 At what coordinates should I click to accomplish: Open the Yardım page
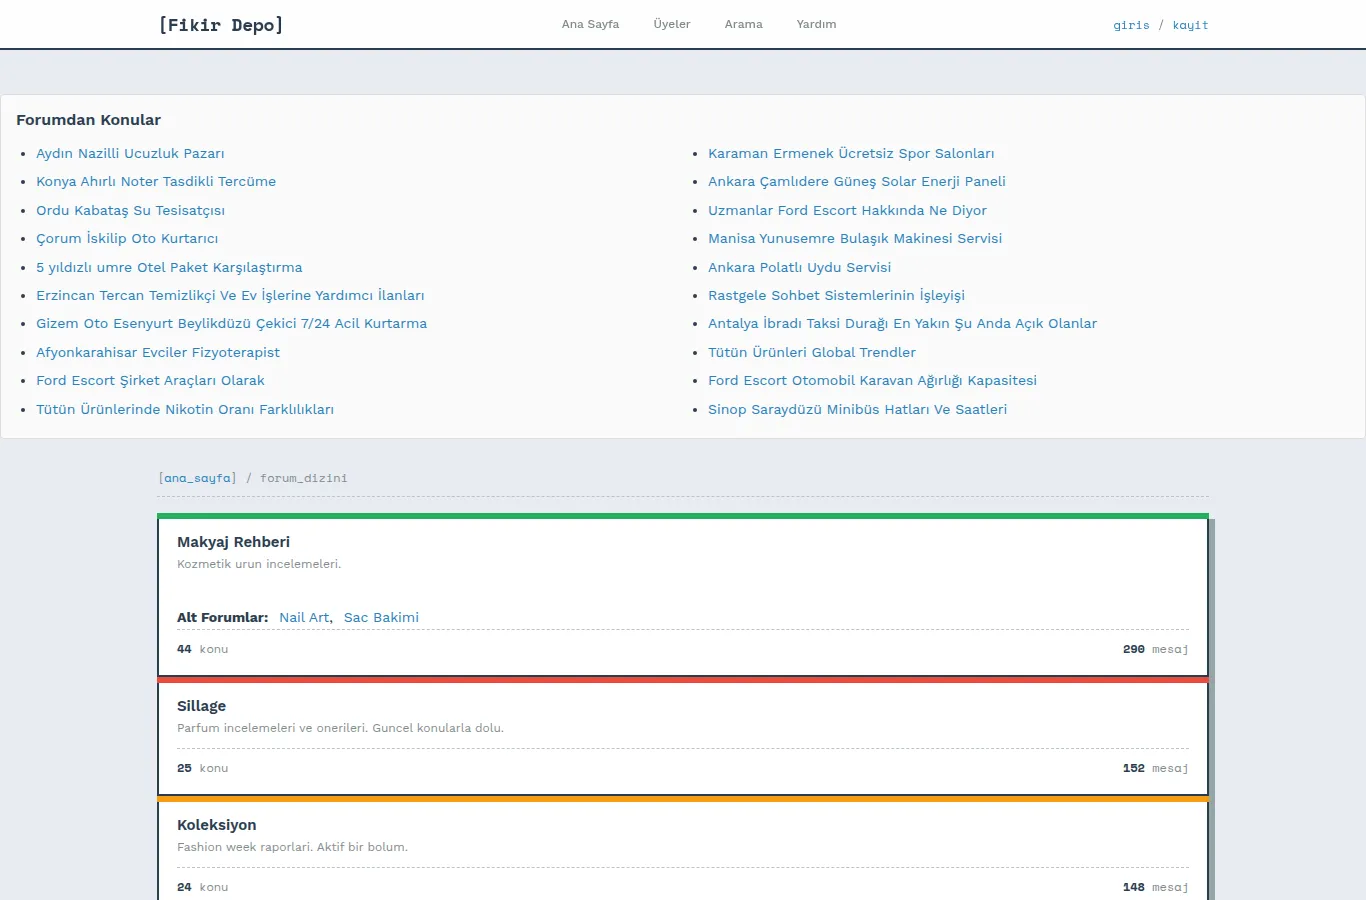816,24
